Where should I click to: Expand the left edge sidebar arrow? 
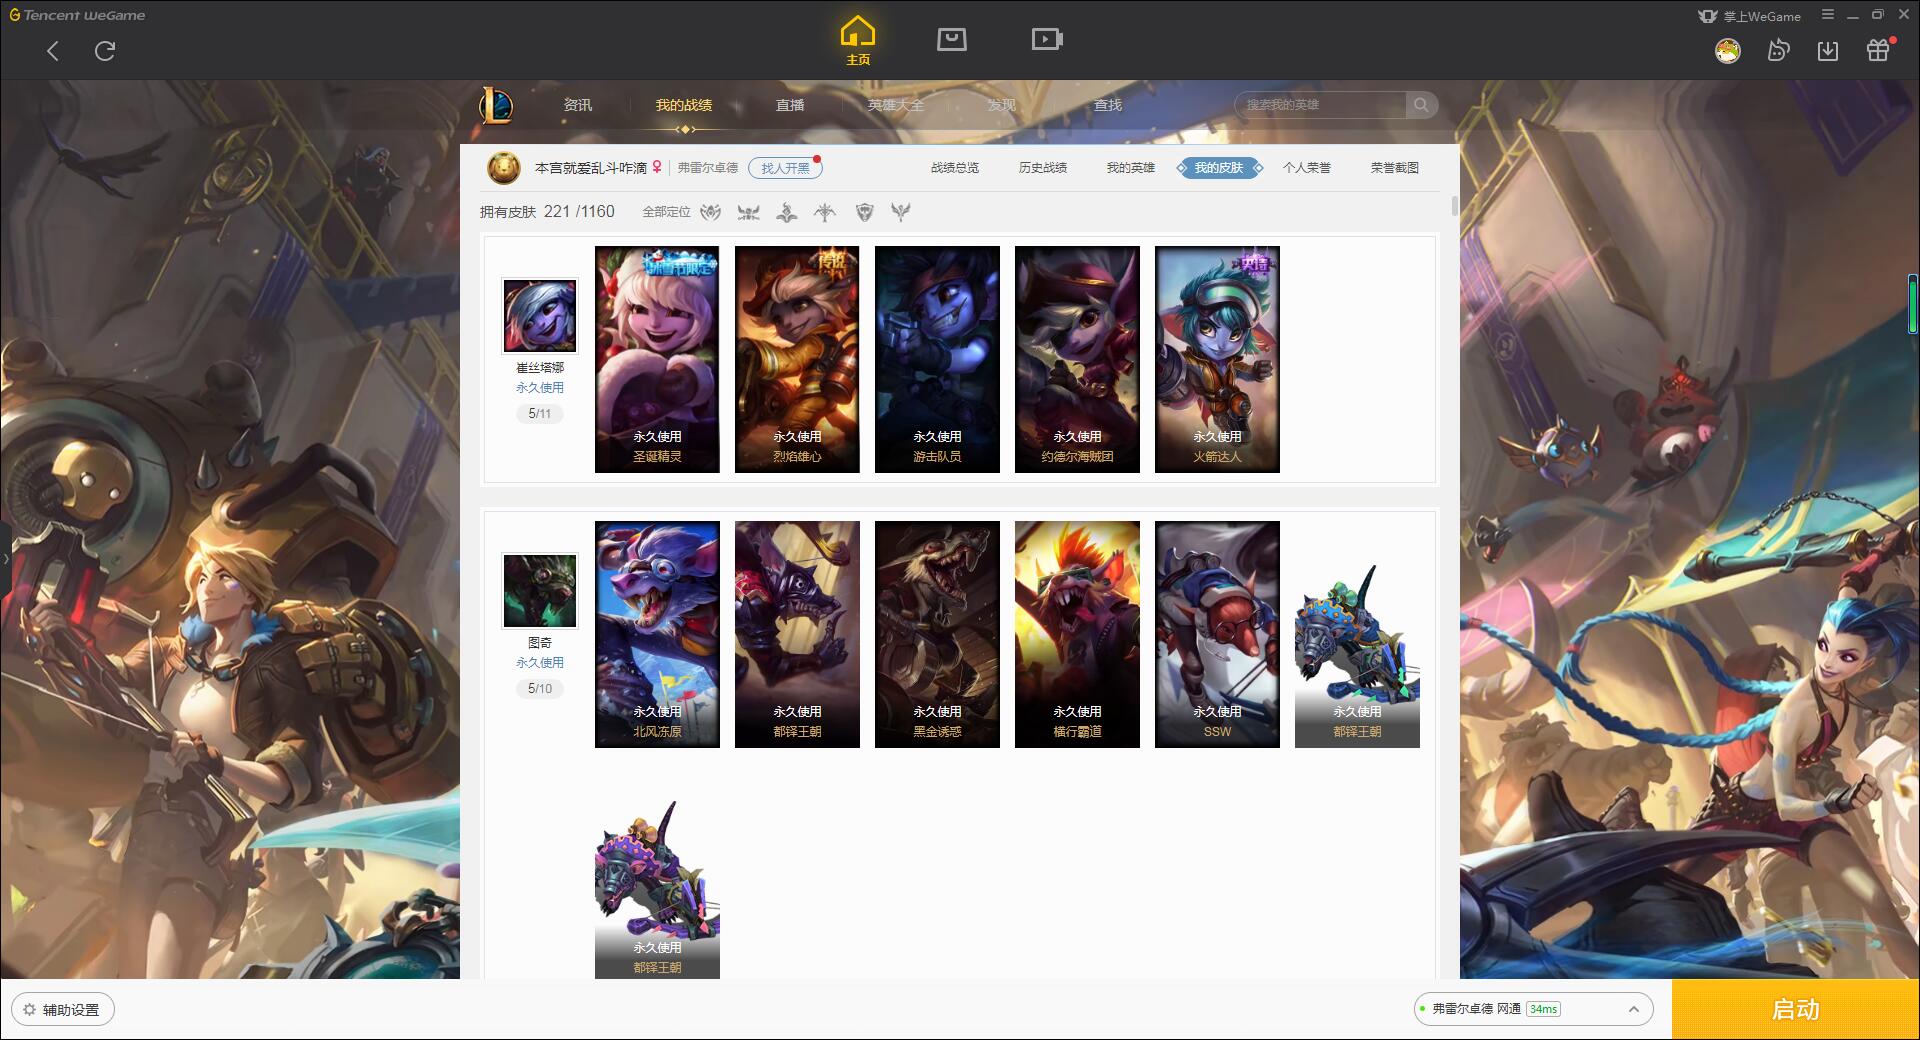pos(5,558)
